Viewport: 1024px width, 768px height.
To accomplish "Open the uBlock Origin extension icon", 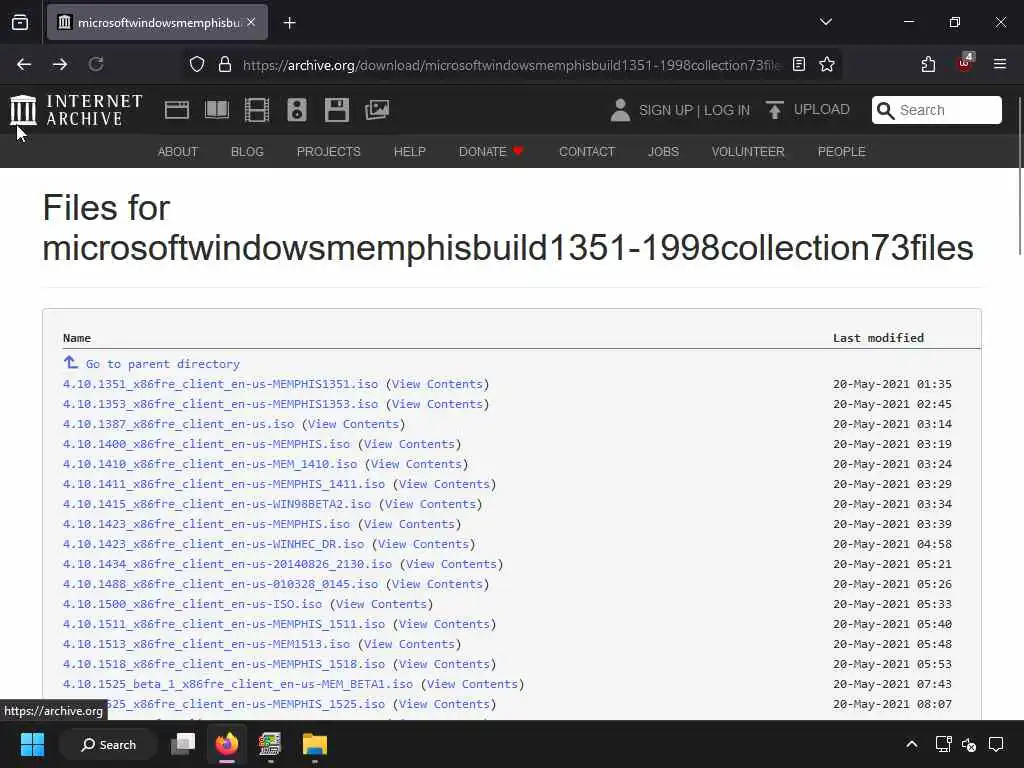I will [965, 63].
